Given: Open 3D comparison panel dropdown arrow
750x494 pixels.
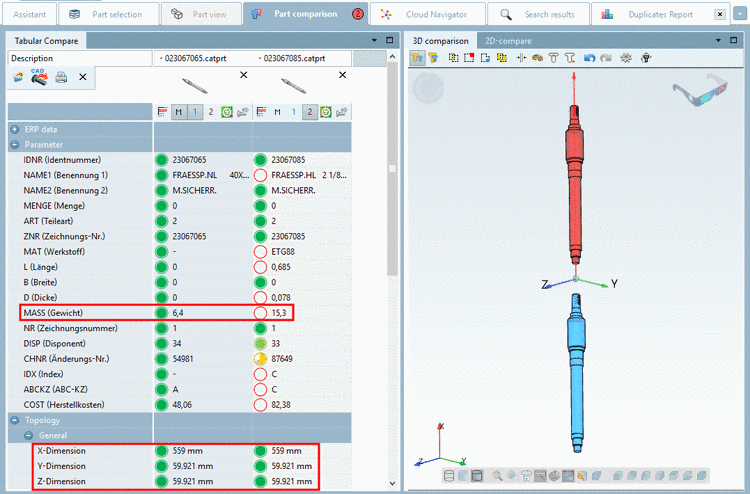Looking at the screenshot, I should pyautogui.click(x=718, y=41).
